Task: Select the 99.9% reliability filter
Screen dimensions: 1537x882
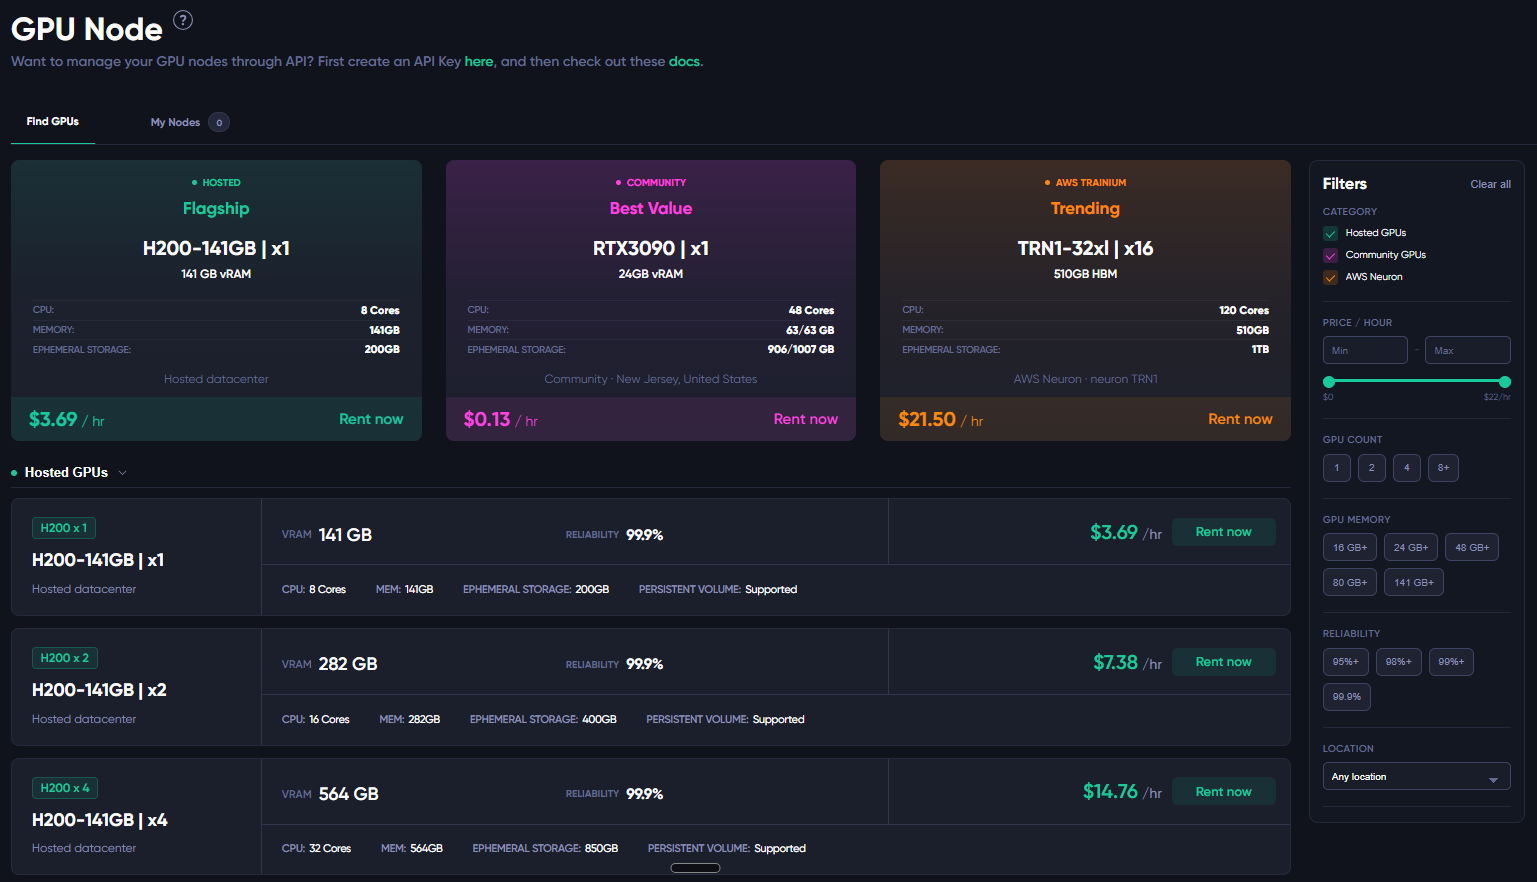Action: coord(1347,697)
